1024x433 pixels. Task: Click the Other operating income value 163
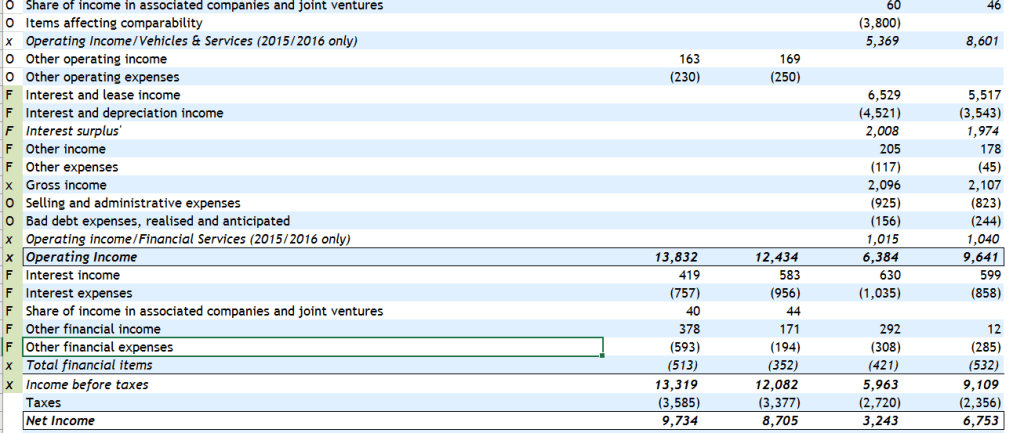[686, 59]
